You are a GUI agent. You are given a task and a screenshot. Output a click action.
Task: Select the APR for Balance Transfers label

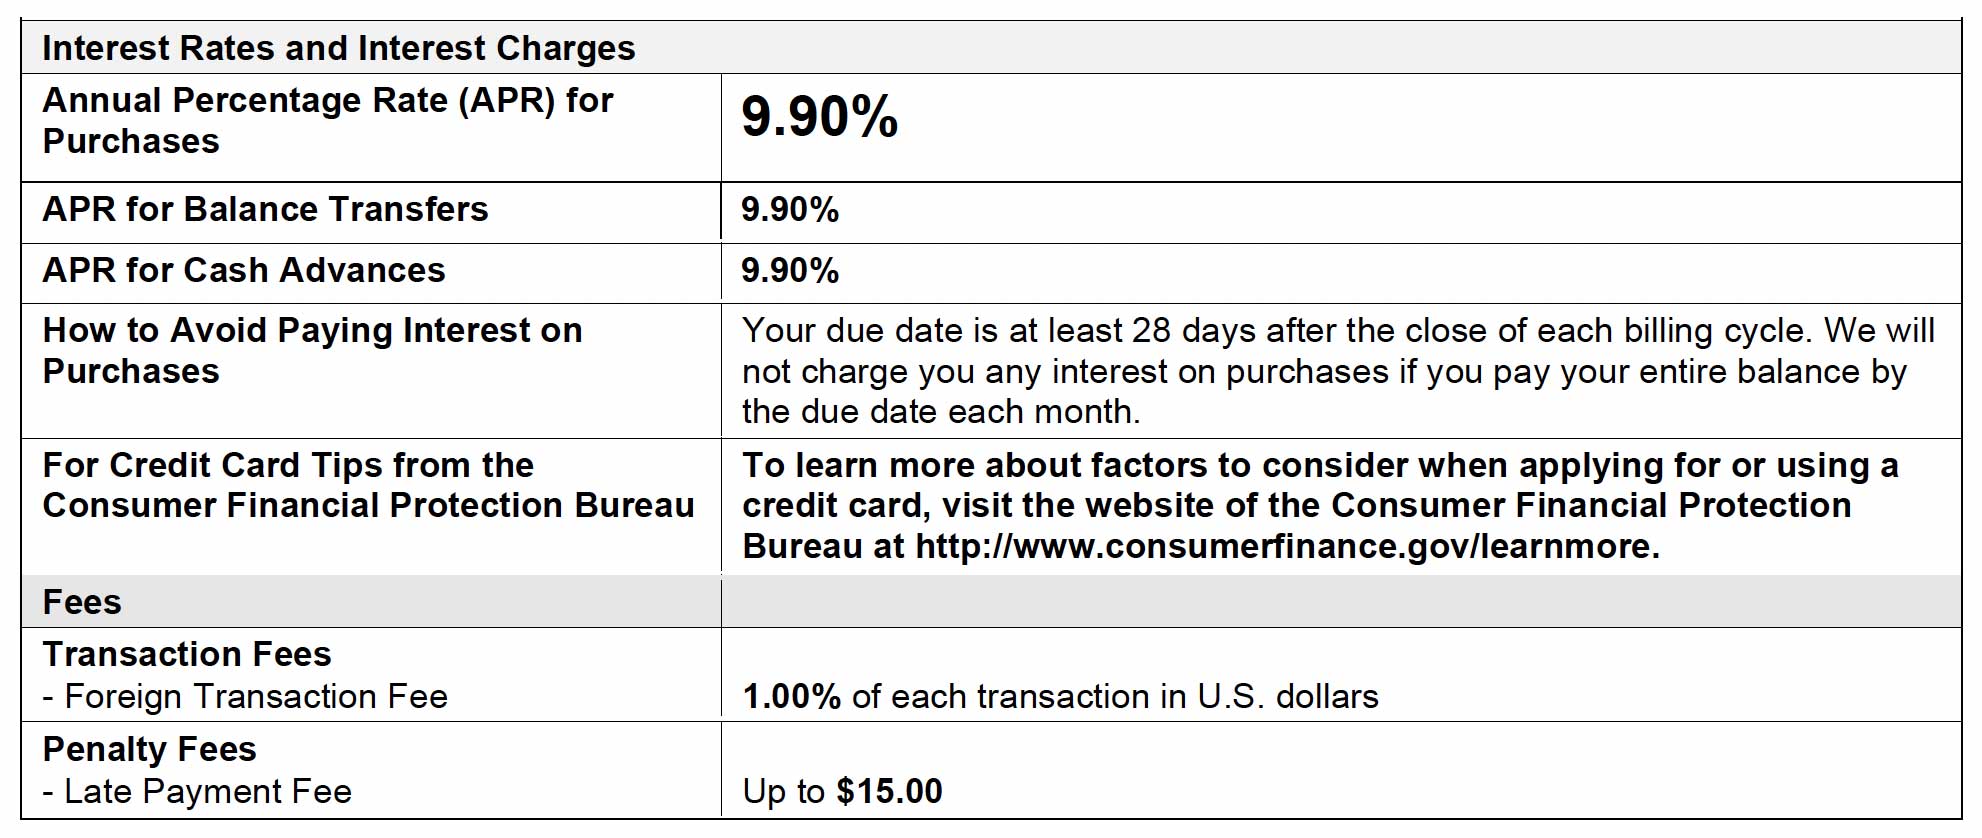pos(265,209)
